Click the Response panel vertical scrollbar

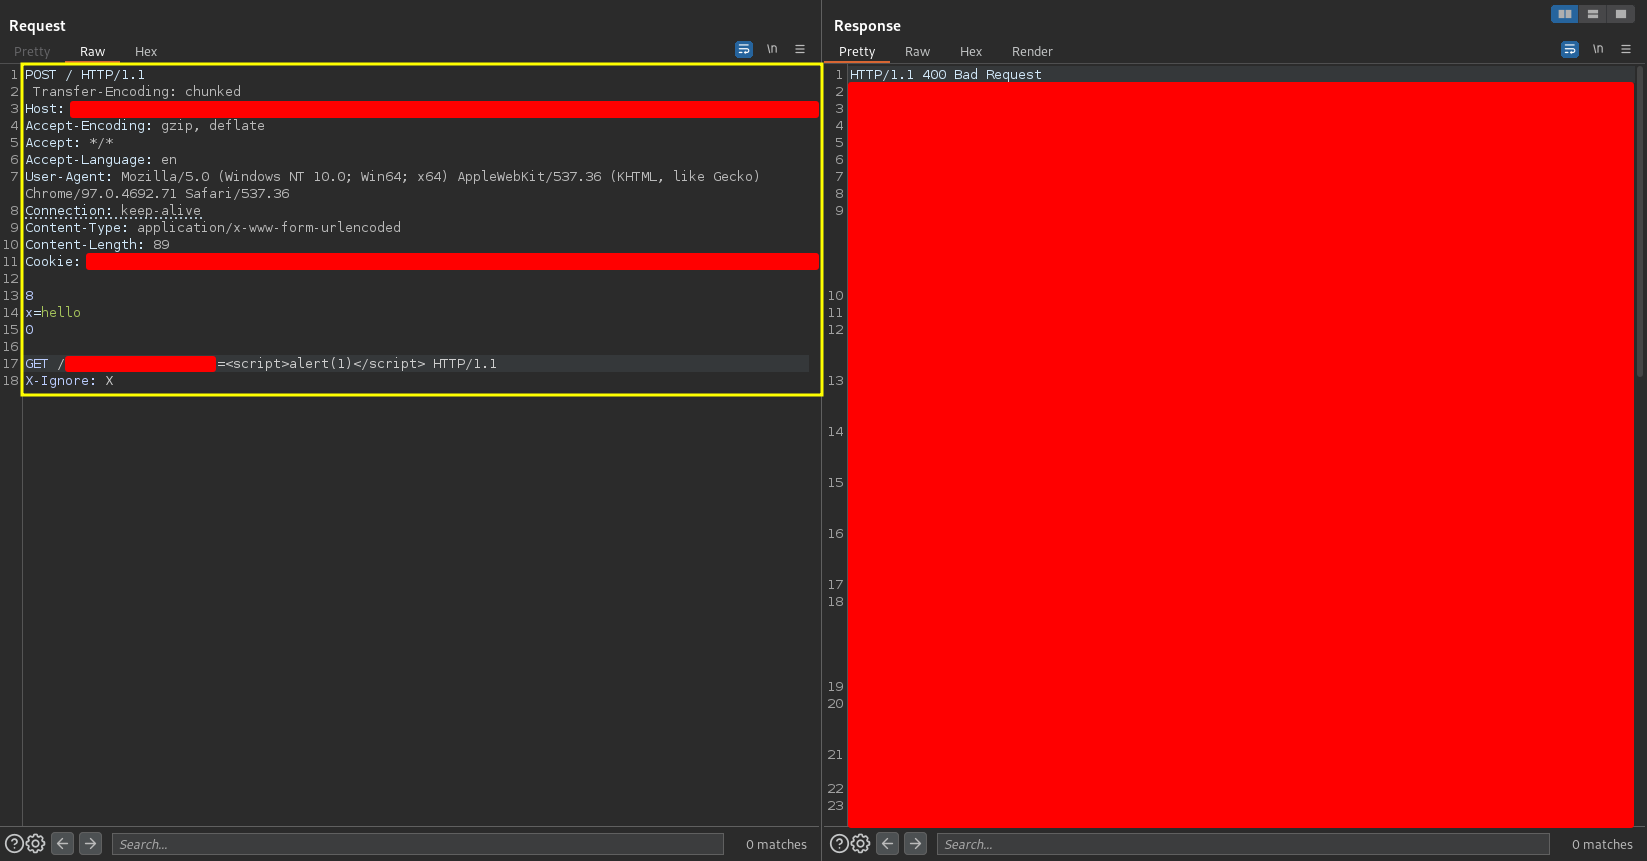pos(1640,220)
